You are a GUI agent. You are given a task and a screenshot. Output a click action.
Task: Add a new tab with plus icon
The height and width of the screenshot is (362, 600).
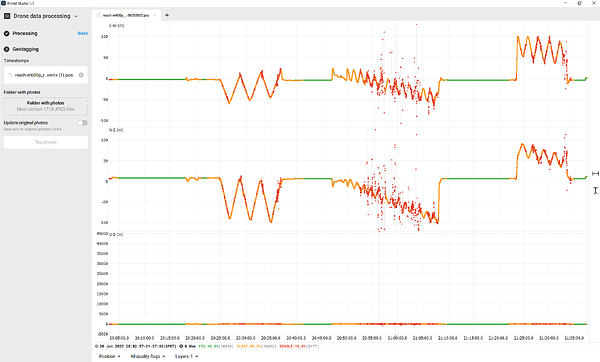tap(167, 15)
